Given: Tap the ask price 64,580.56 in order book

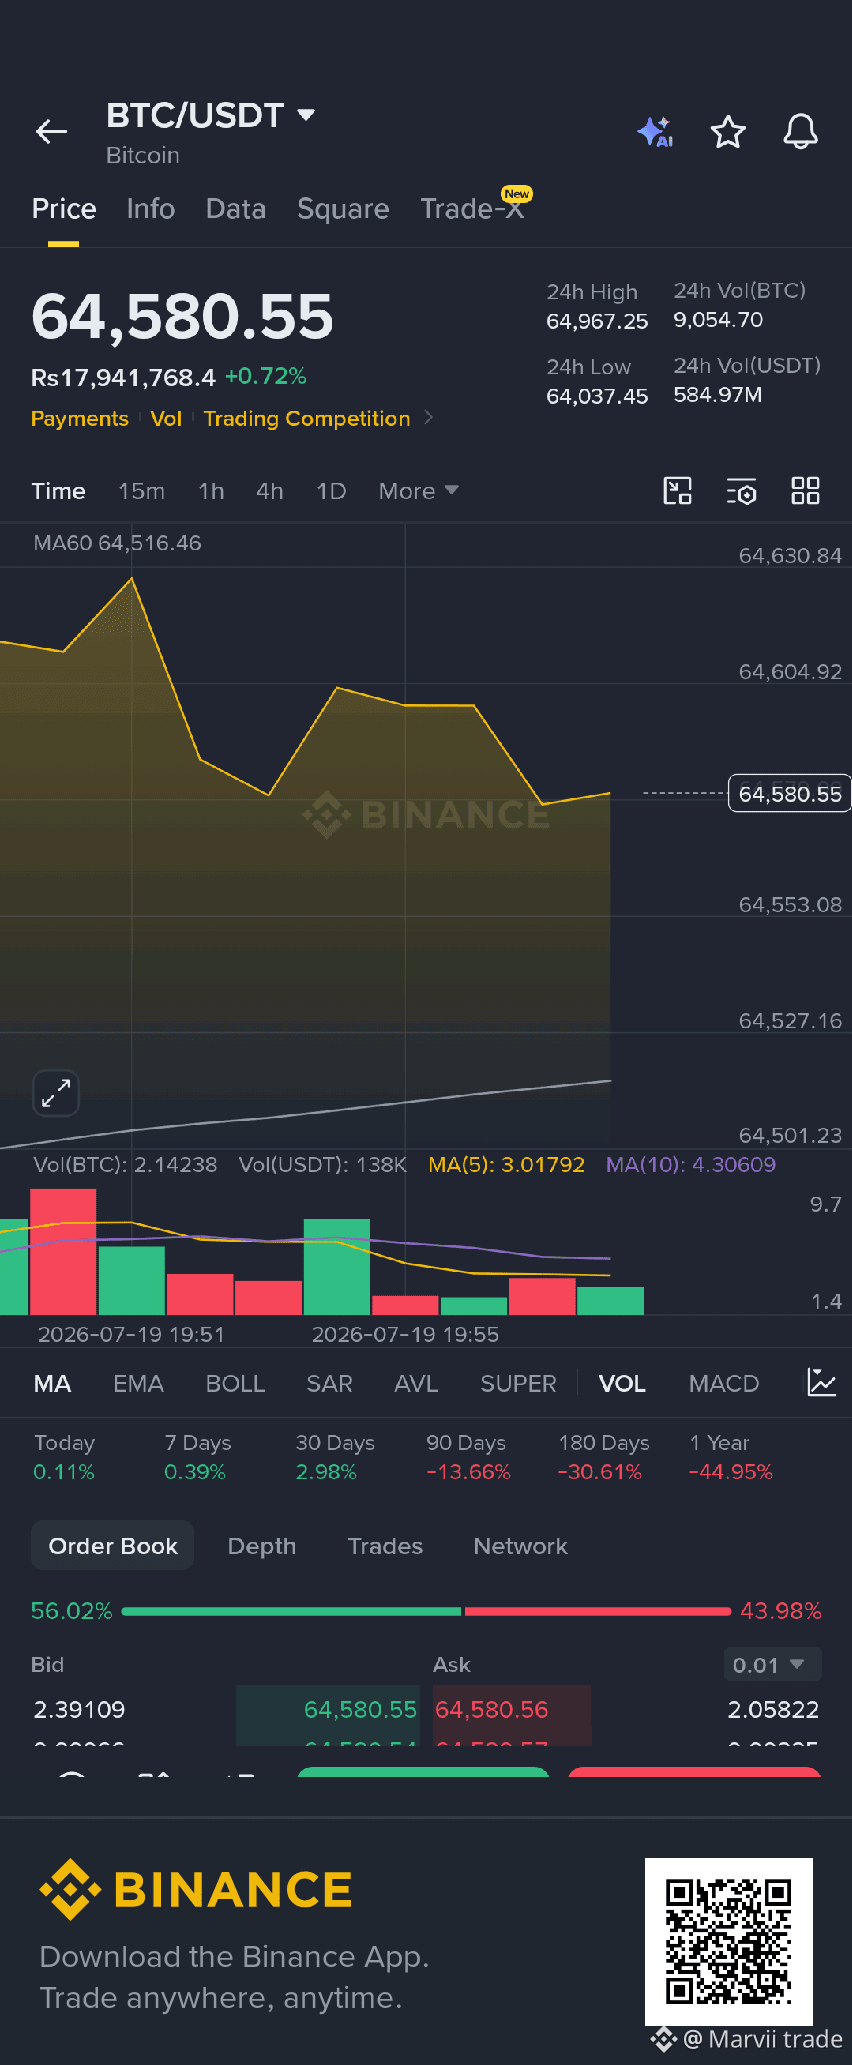Looking at the screenshot, I should 492,1709.
